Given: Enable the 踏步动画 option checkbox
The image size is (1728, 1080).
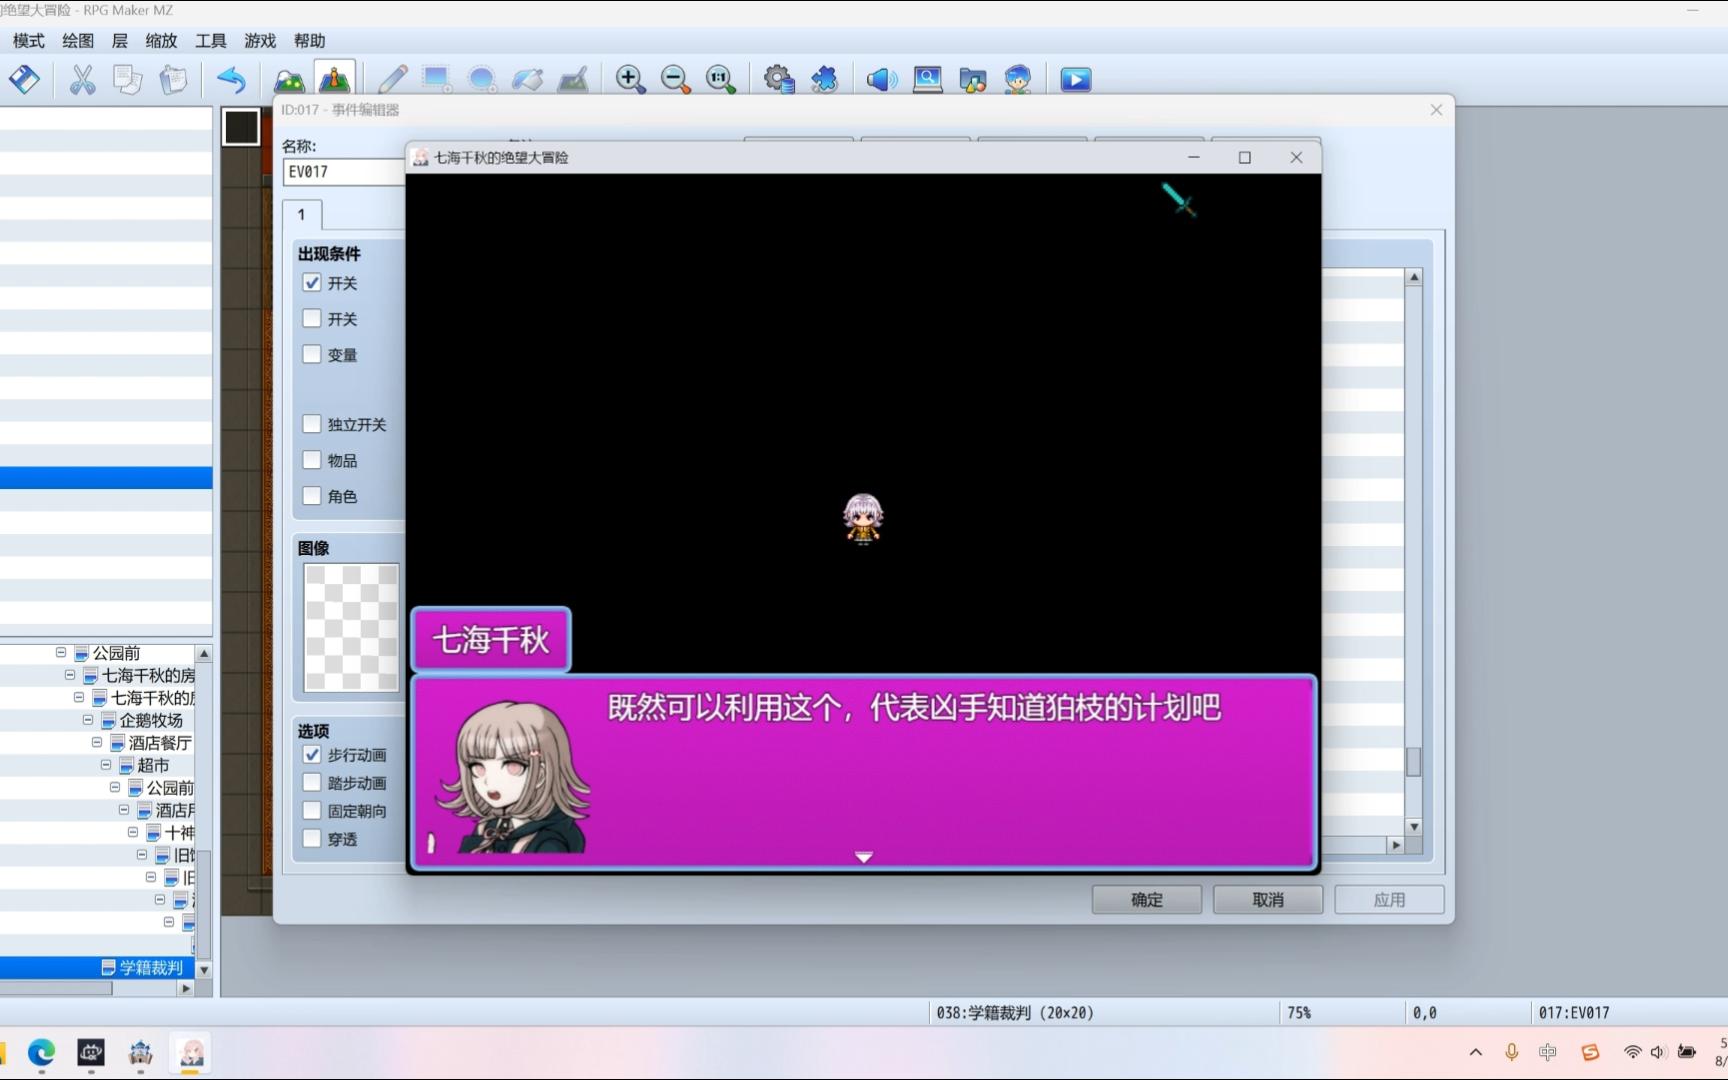Looking at the screenshot, I should 312,783.
